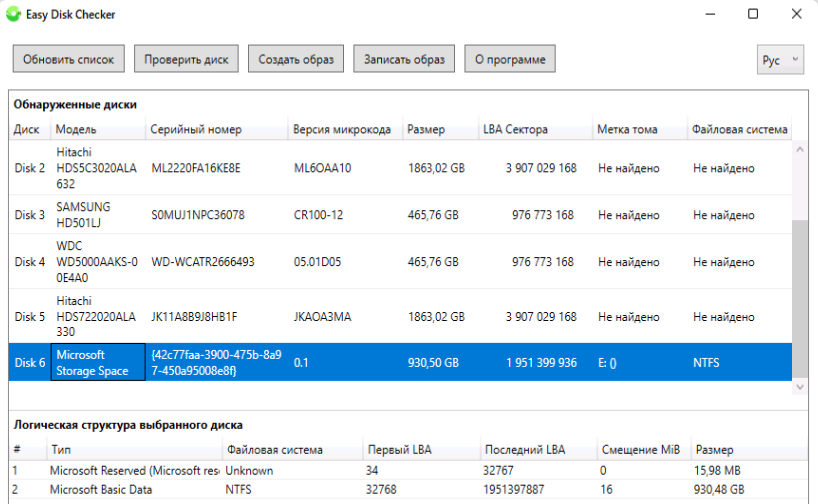Viewport: 818px width, 504px height.
Task: Click the Создать образ button
Action: point(296,59)
